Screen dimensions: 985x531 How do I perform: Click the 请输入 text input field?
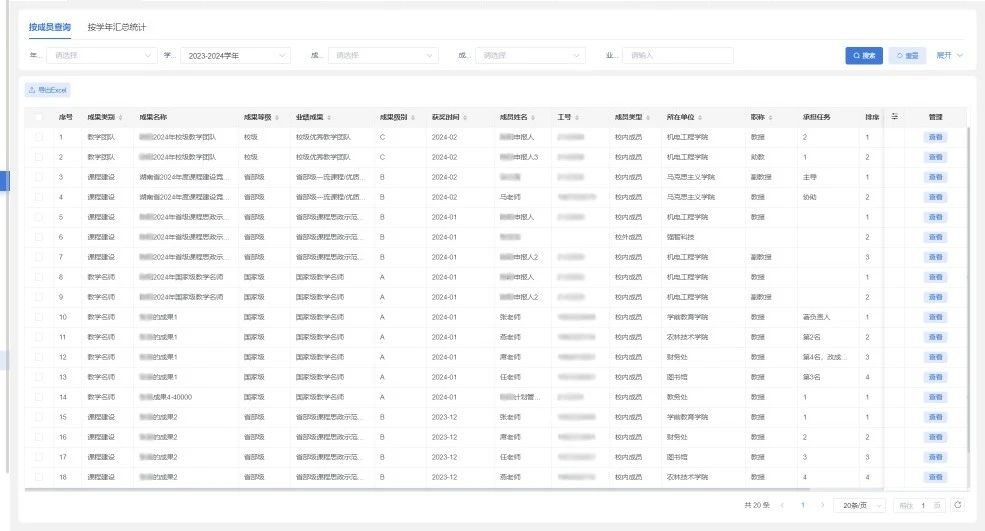(677, 55)
